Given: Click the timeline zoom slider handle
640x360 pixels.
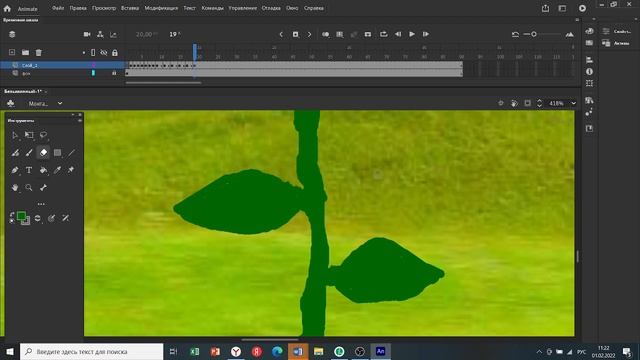Looking at the screenshot, I should pos(534,34).
